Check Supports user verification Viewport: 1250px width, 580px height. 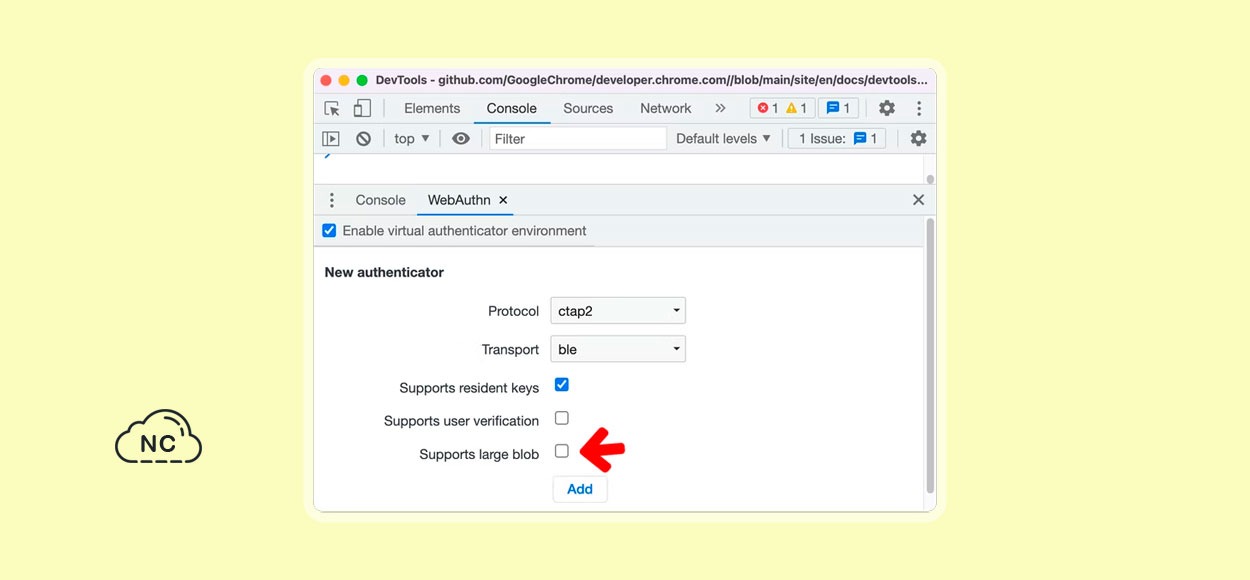[x=562, y=418]
